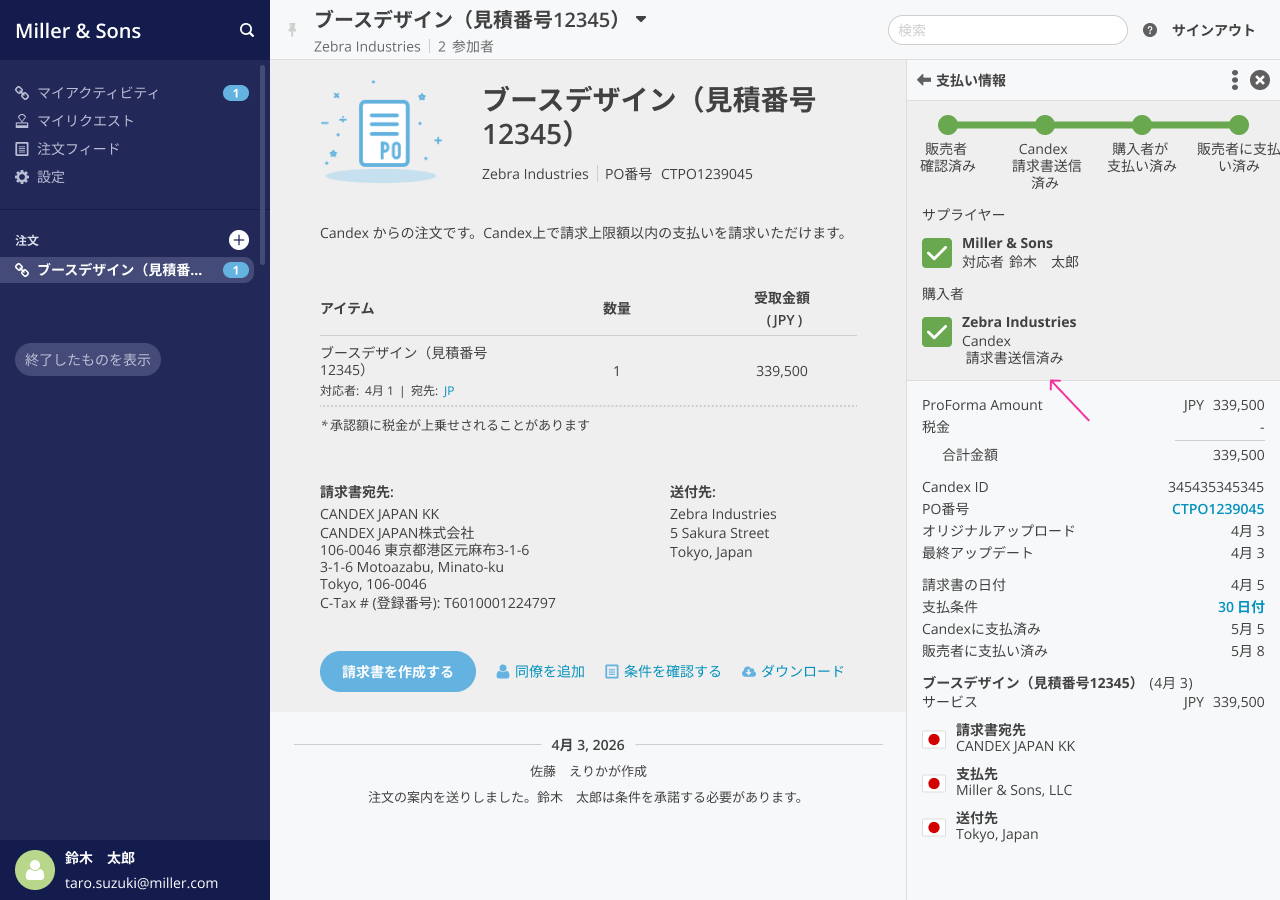Screen dimensions: 1280x900
Task: Click the Japan flag beside 請求書宛先
Action: click(x=934, y=739)
